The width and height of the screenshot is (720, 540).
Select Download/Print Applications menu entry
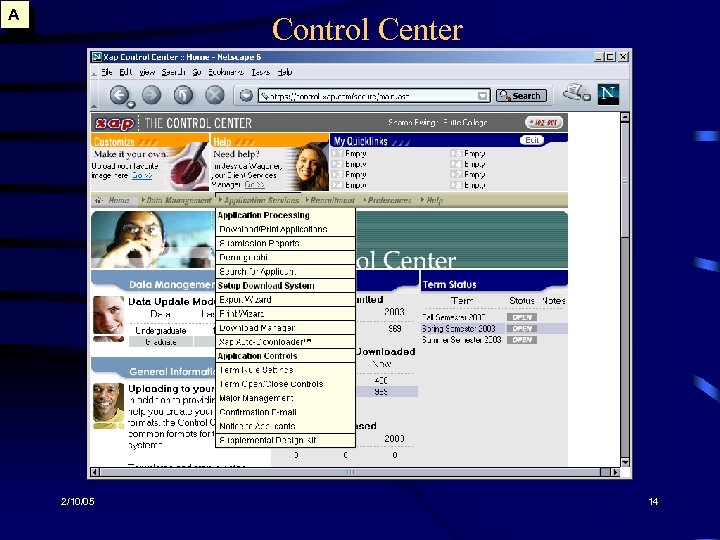click(x=285, y=229)
